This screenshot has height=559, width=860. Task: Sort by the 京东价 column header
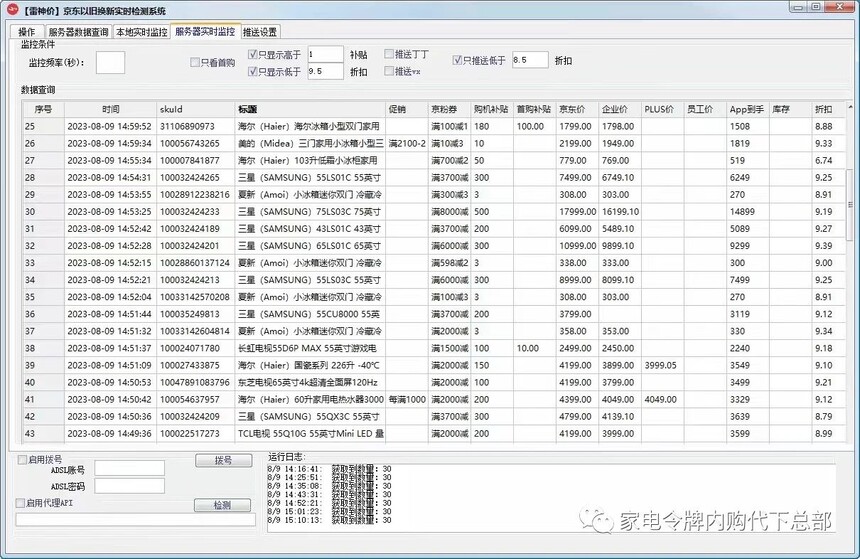tap(577, 109)
